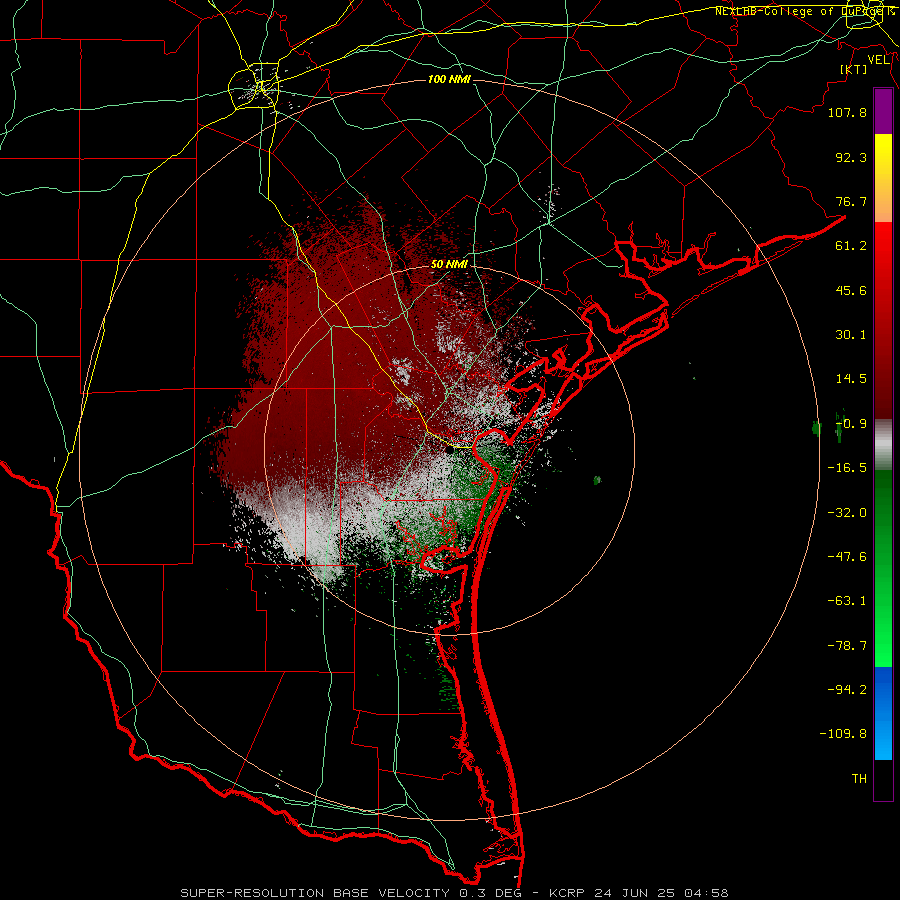Click the TH label on legend
The image size is (900, 900).
[x=859, y=779]
